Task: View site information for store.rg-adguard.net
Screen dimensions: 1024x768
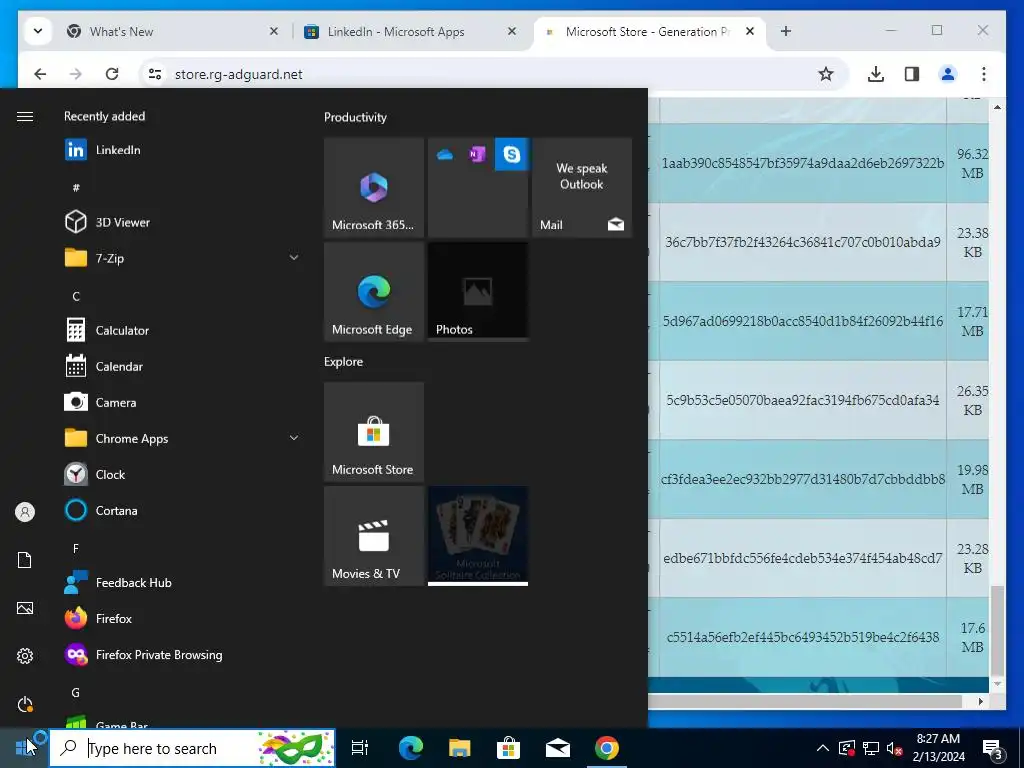Action: tap(155, 74)
